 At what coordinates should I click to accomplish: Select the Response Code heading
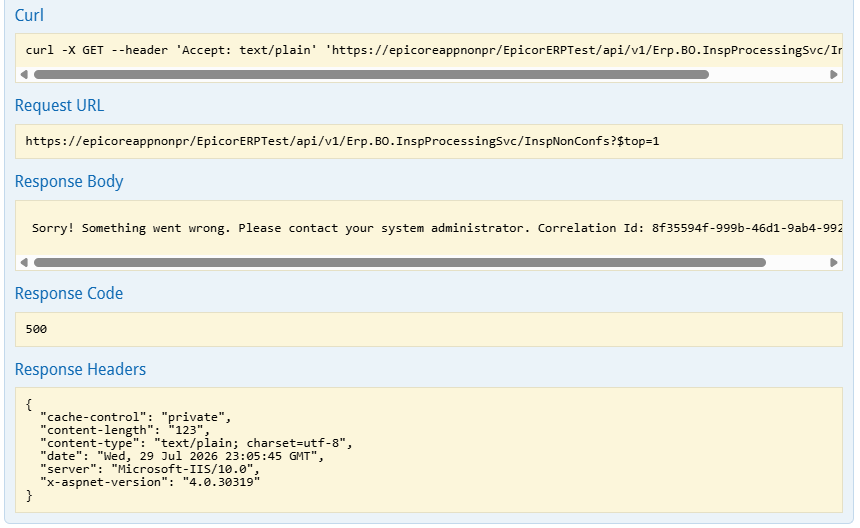(69, 293)
